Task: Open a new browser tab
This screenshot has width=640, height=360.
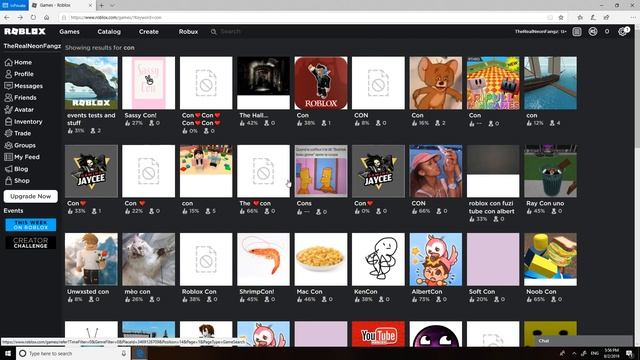Action: pos(101,5)
